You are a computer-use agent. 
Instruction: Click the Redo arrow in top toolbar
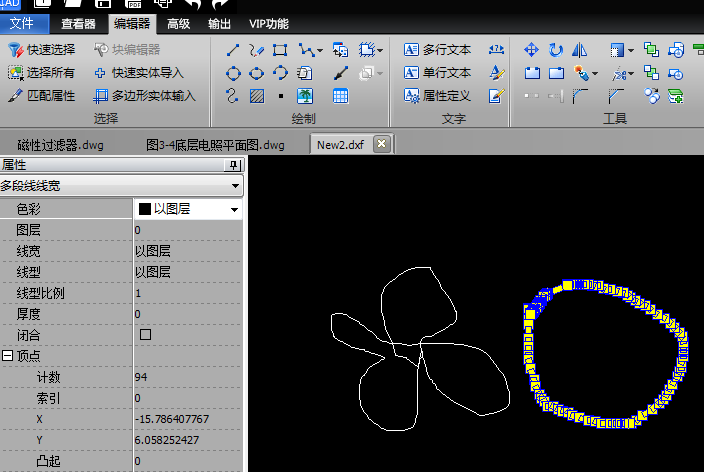220,4
